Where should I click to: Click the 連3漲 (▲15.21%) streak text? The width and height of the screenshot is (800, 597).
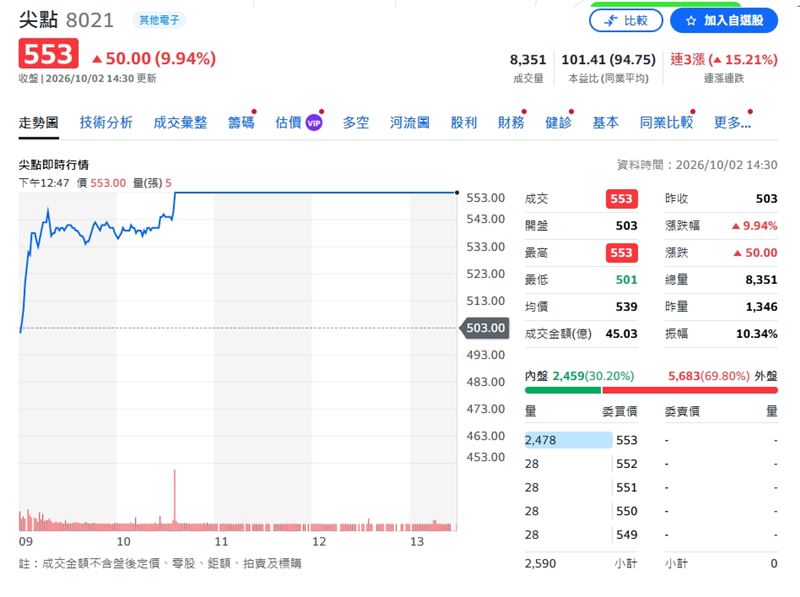tap(723, 60)
